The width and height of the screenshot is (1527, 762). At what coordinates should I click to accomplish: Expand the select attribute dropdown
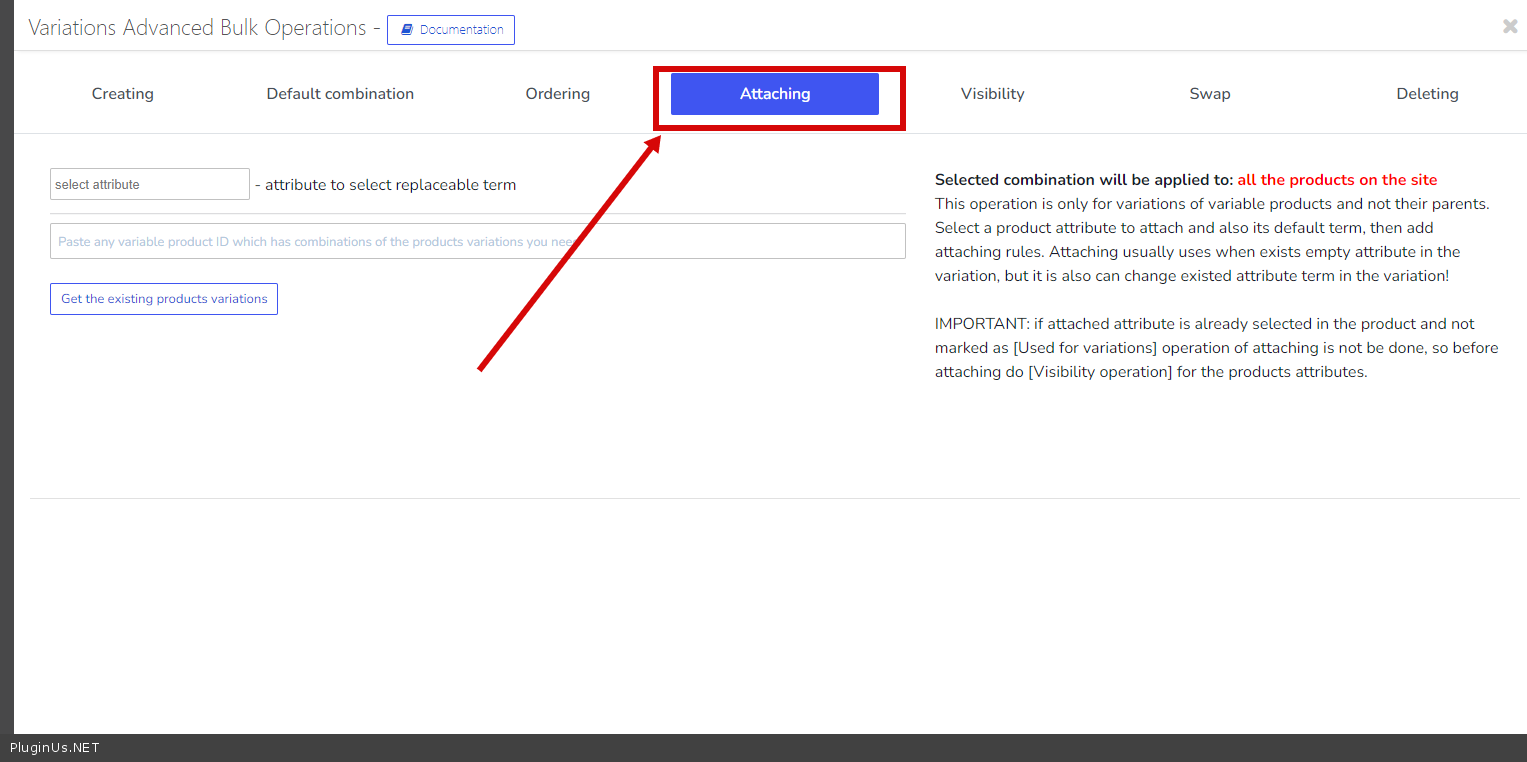point(149,184)
